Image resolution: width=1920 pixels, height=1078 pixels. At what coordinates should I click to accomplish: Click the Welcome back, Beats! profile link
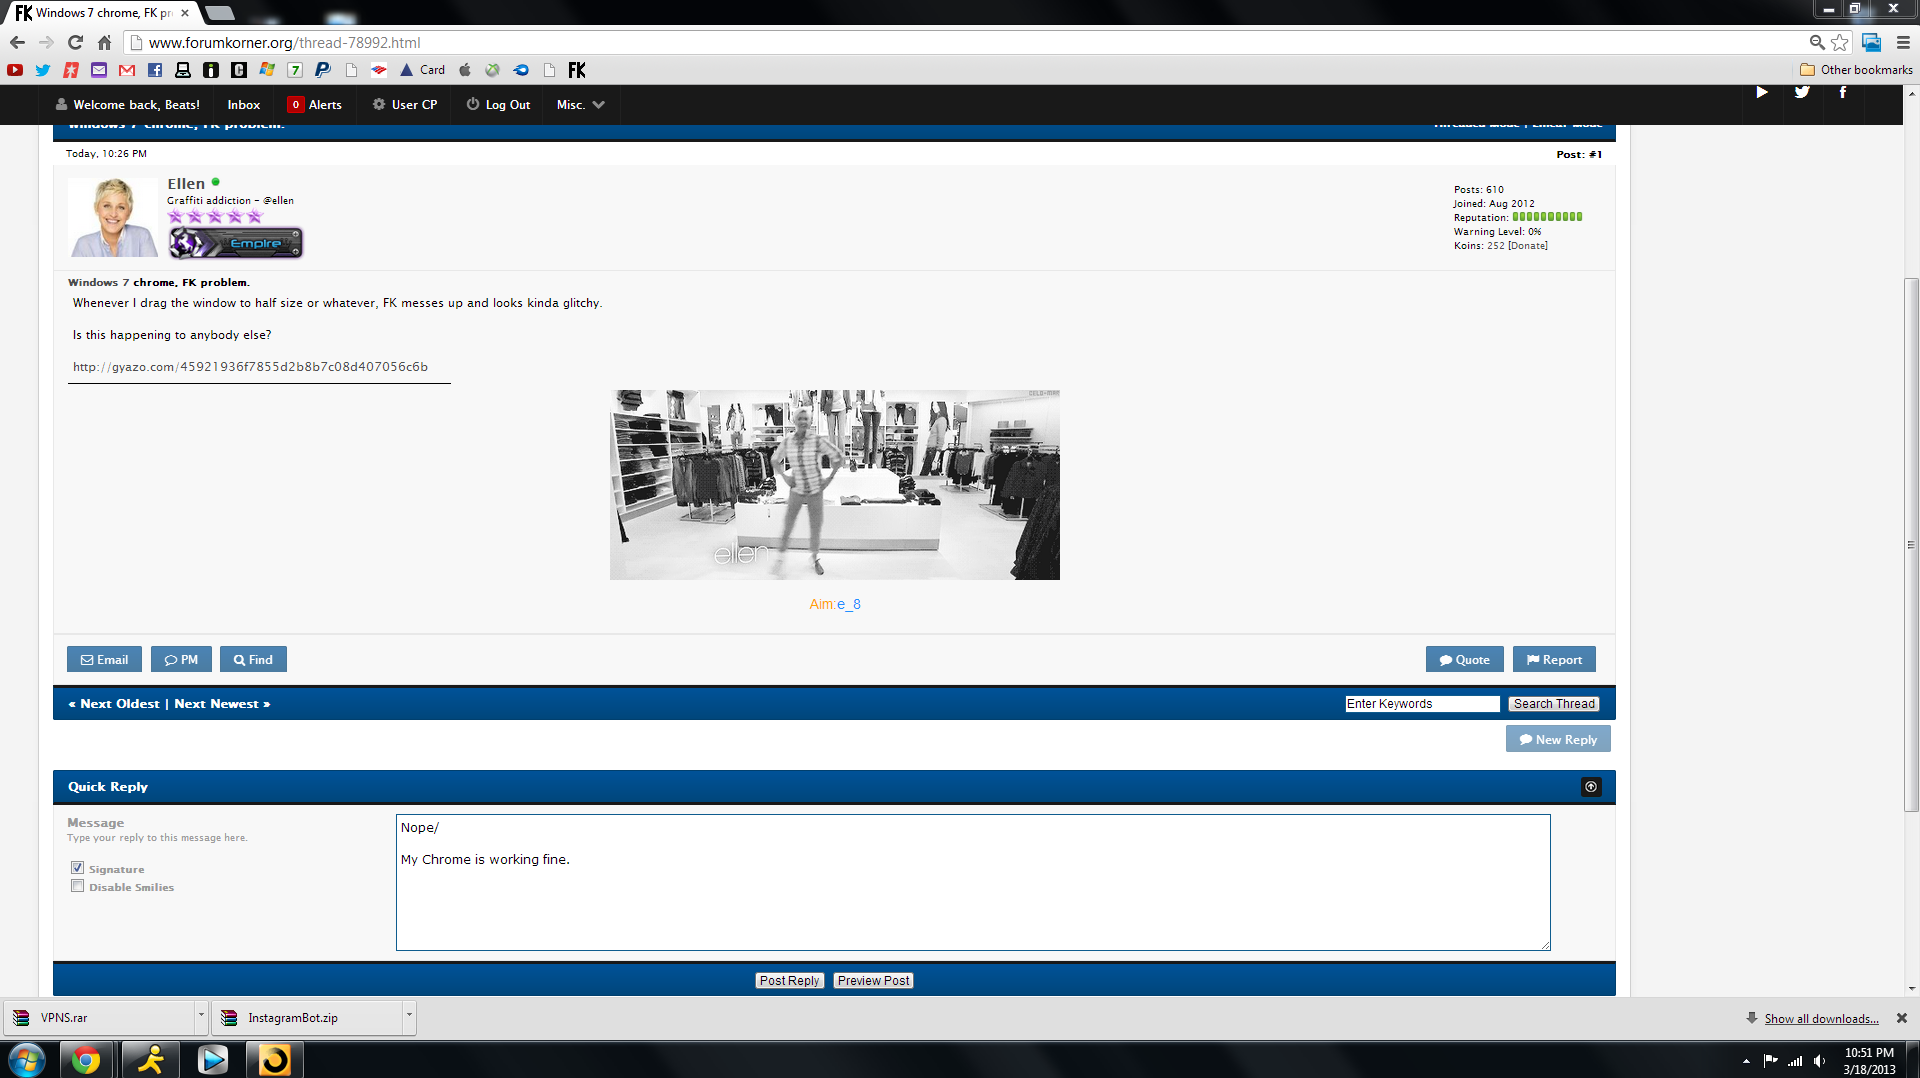[128, 105]
